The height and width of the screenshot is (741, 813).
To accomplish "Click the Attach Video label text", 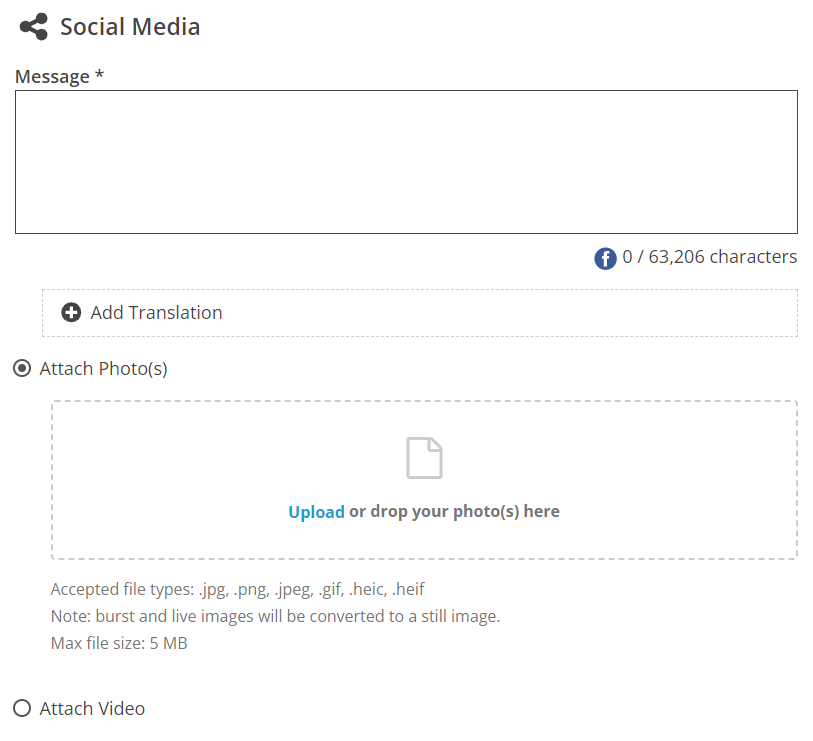I will 92,708.
